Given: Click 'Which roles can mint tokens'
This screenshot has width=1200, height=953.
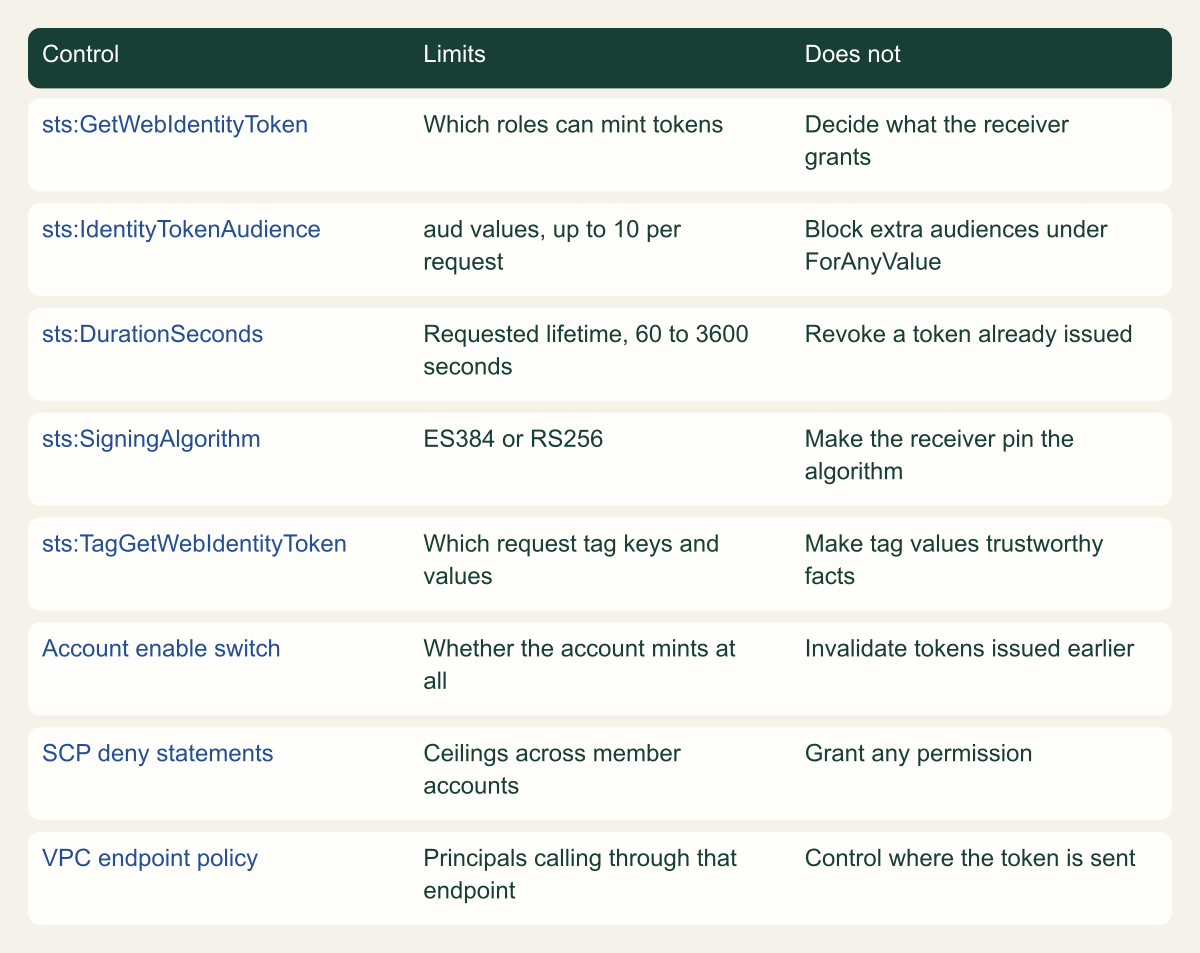Looking at the screenshot, I should coord(574,125).
